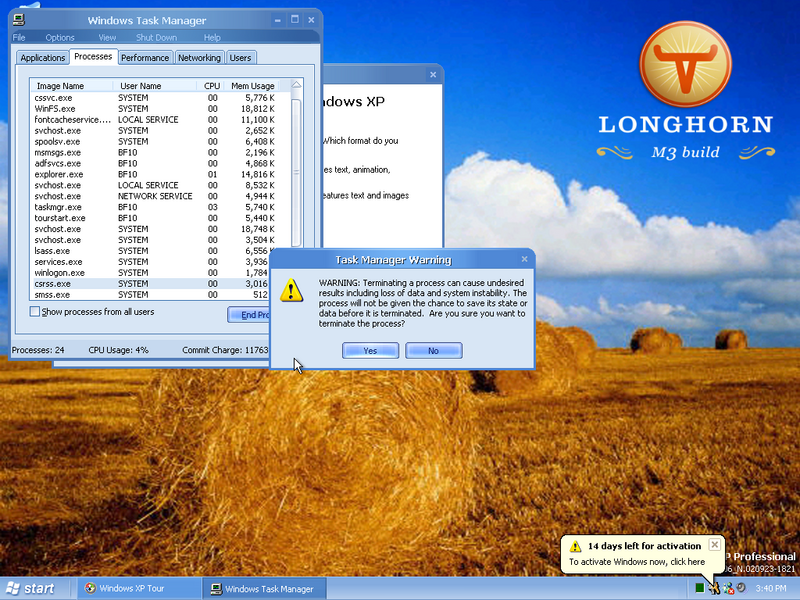Sort by the Mem Usage column header
The height and width of the screenshot is (600, 800).
tap(252, 86)
